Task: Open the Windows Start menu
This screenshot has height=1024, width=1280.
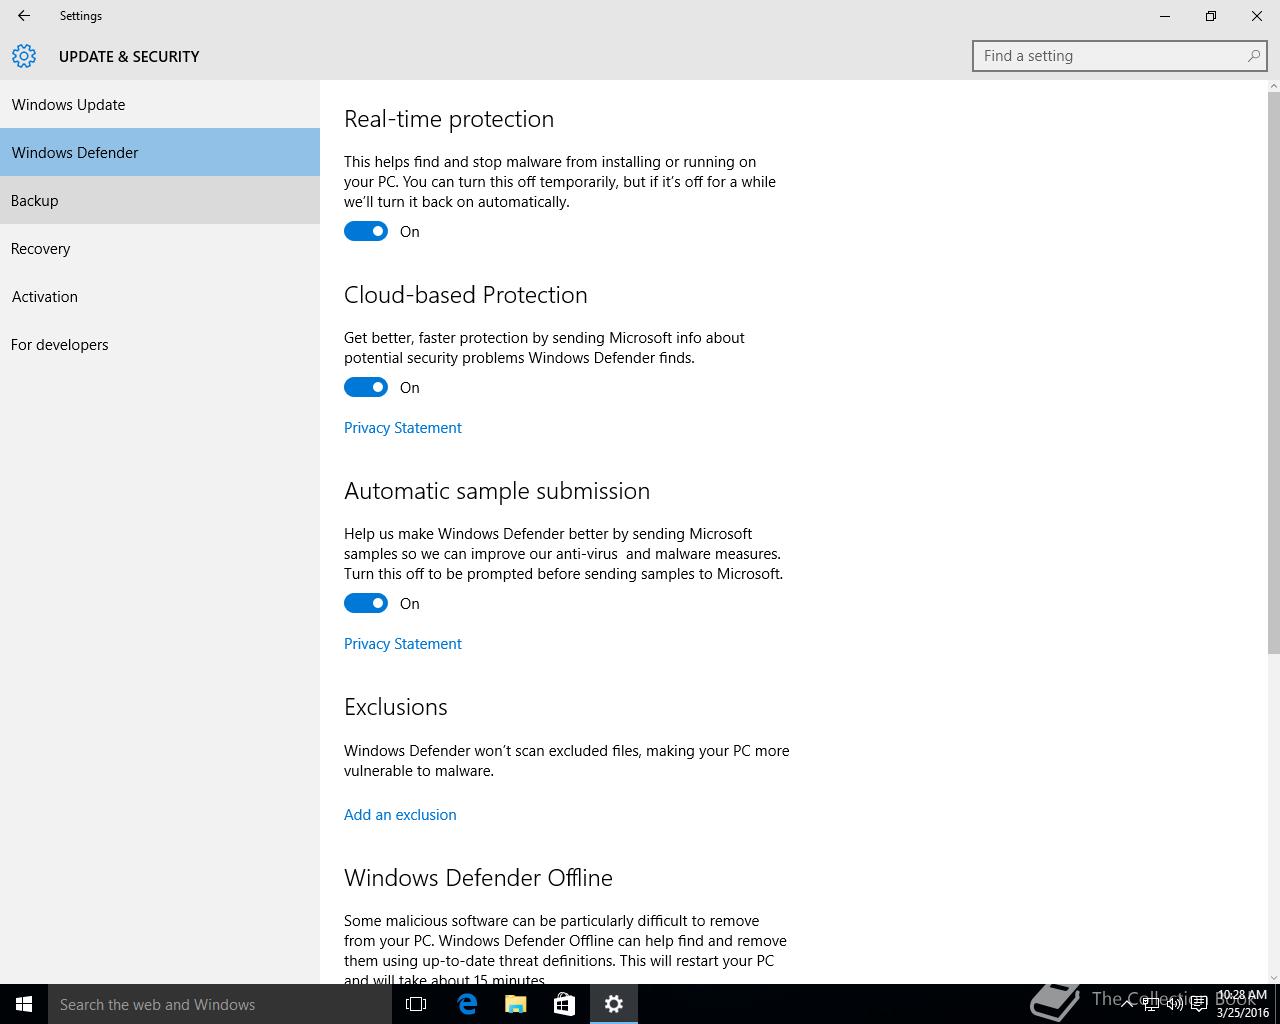Action: point(24,1004)
